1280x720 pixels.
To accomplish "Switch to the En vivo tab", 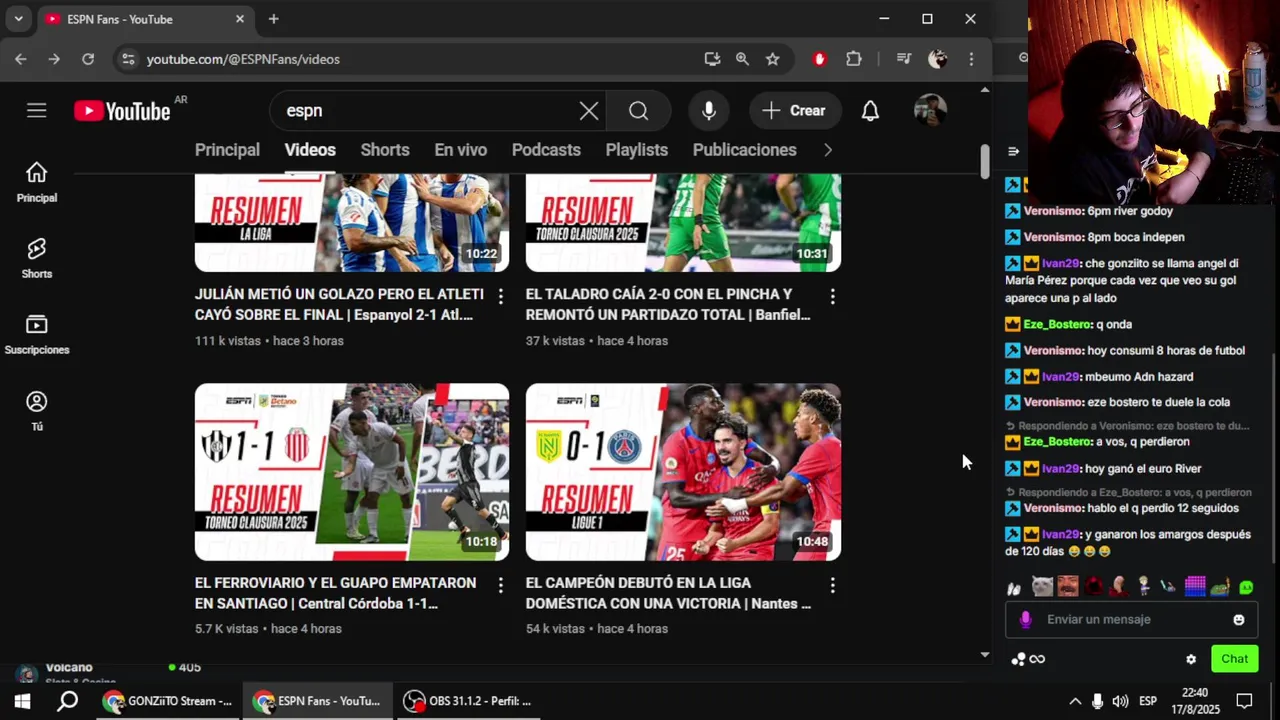I will tap(461, 150).
